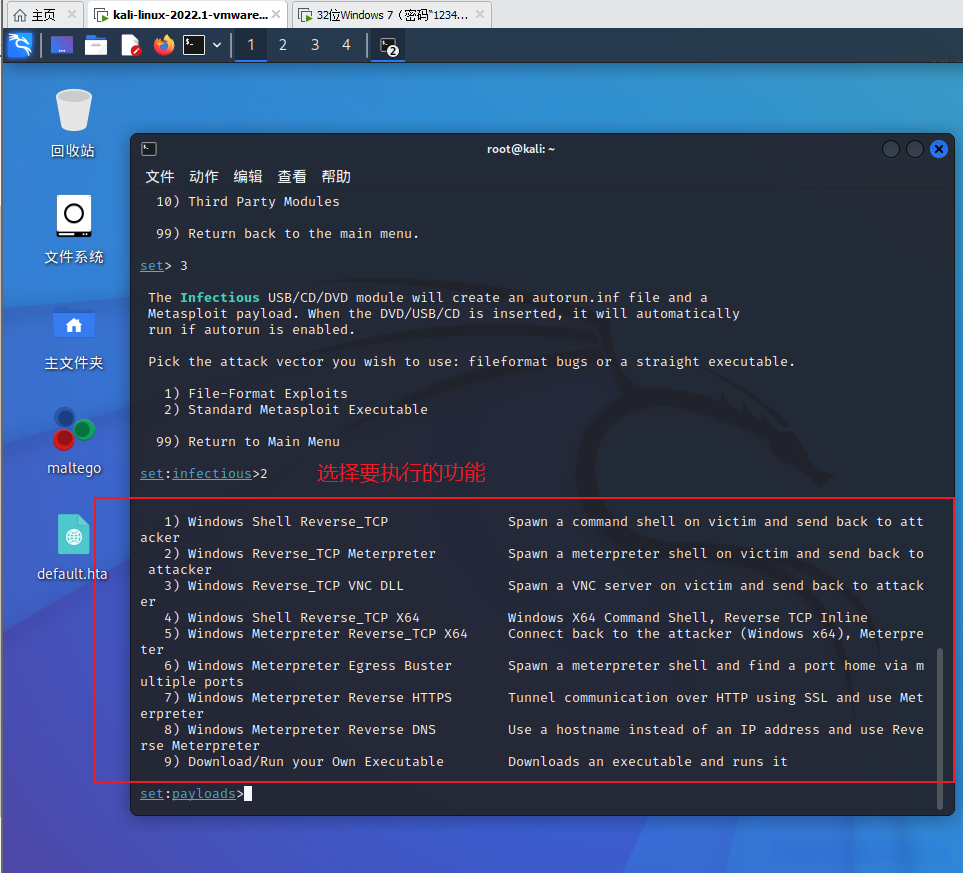Switch to workspace 4

click(x=346, y=45)
